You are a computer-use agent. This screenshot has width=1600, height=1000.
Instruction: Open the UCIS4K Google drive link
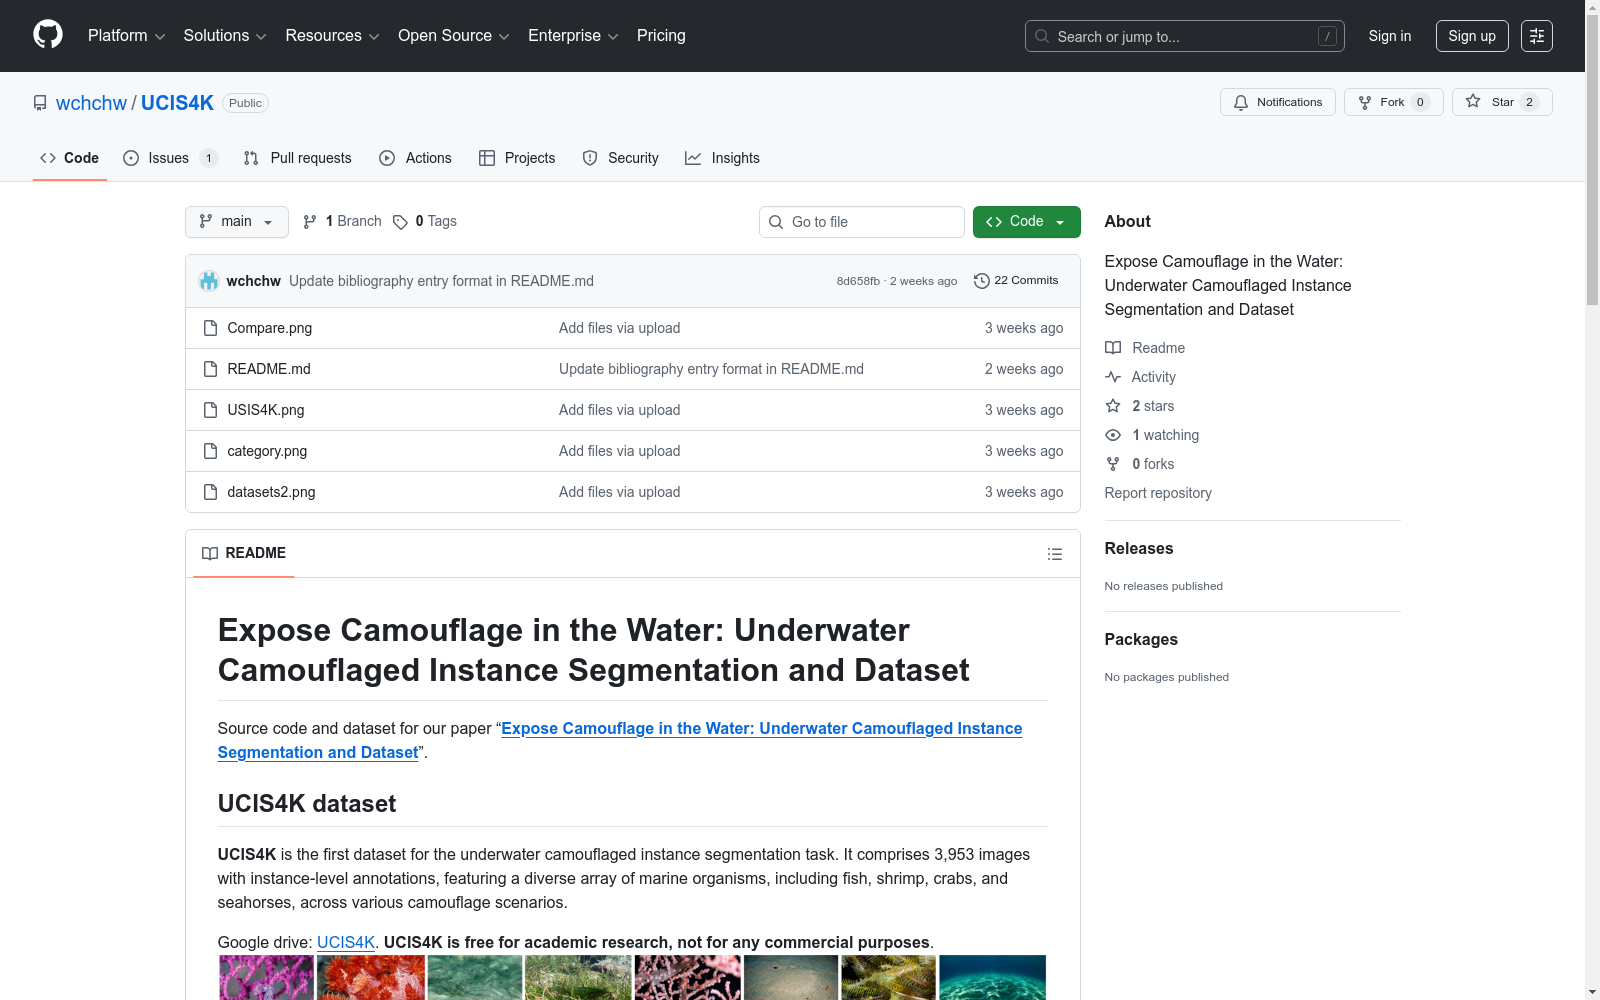tap(346, 942)
